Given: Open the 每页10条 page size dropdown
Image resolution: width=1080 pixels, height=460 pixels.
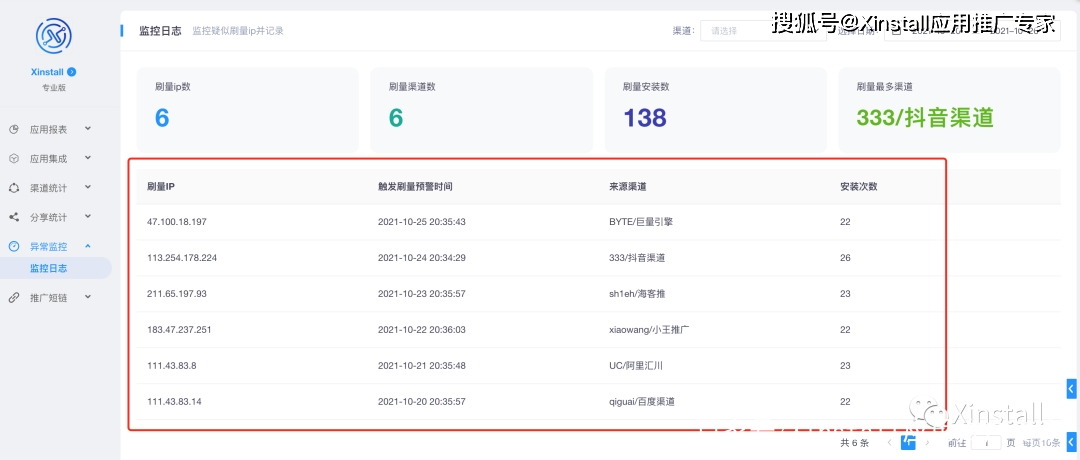Looking at the screenshot, I should pyautogui.click(x=1041, y=443).
